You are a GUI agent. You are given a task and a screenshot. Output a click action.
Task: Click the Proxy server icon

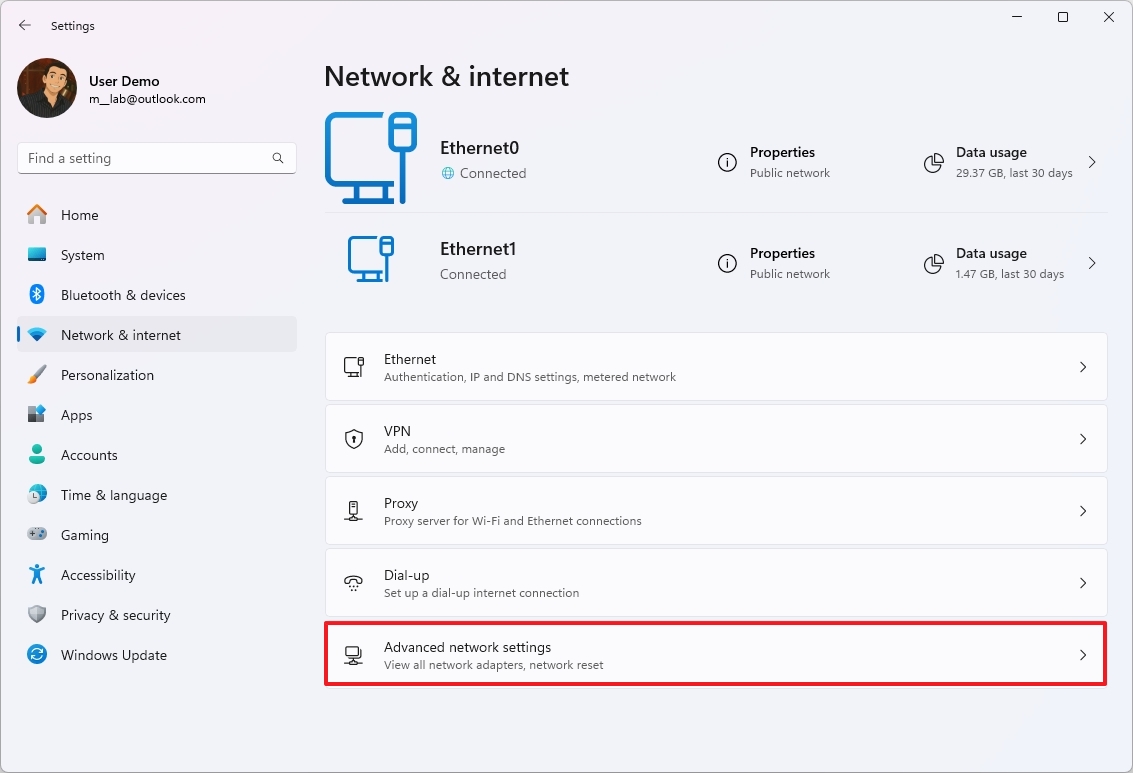(x=353, y=510)
